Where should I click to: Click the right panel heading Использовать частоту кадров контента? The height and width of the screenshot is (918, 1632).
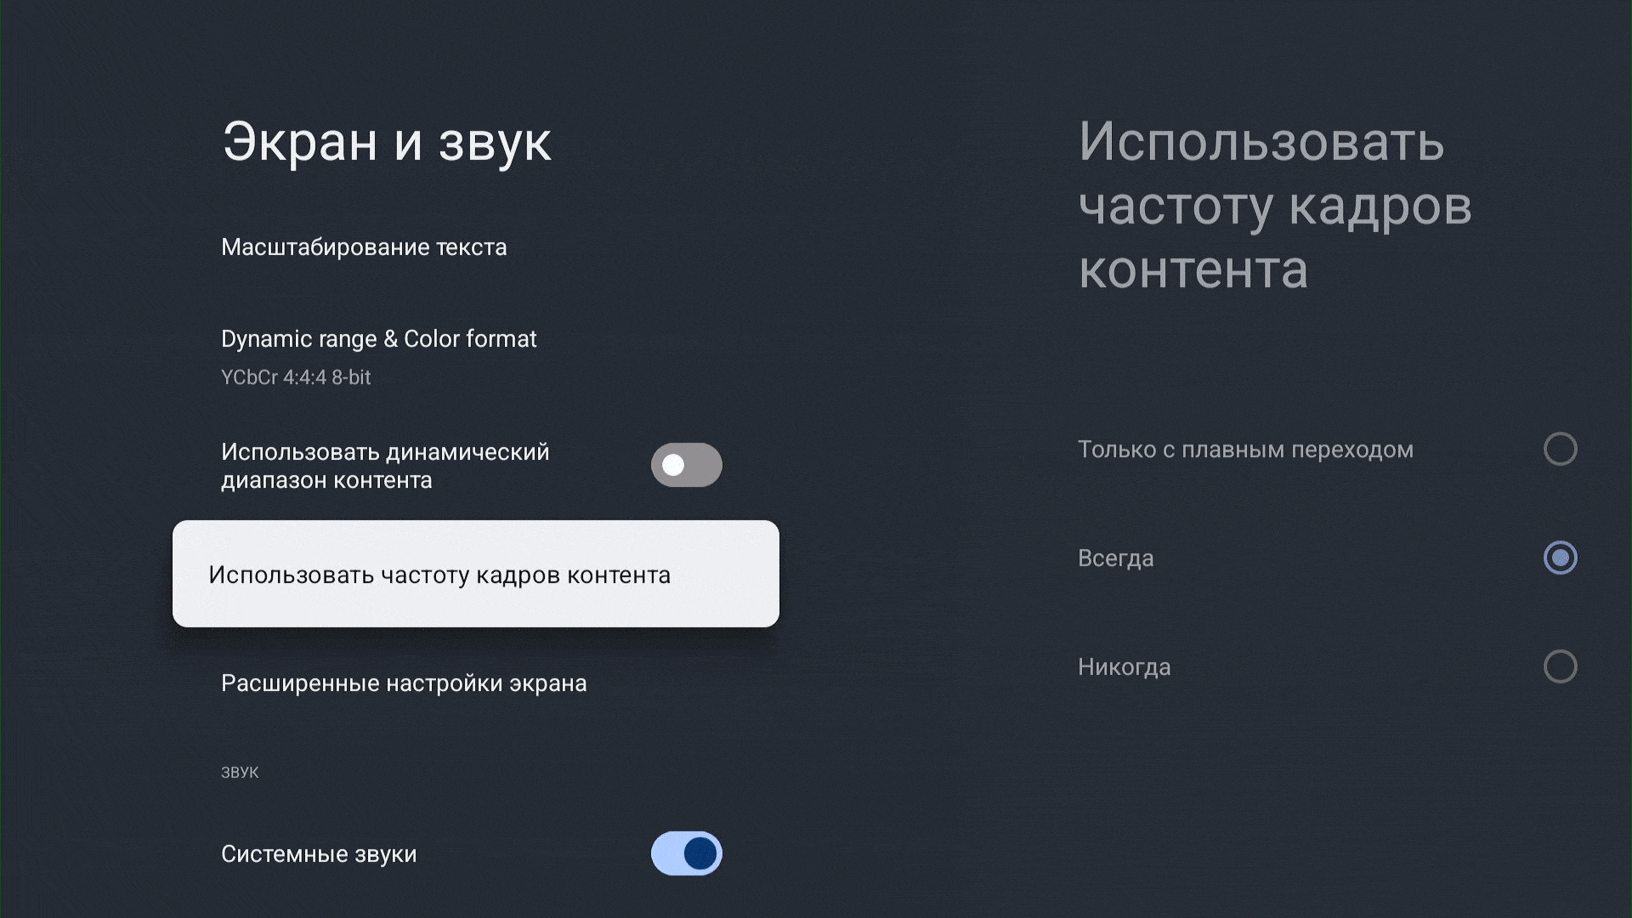pyautogui.click(x=1274, y=205)
